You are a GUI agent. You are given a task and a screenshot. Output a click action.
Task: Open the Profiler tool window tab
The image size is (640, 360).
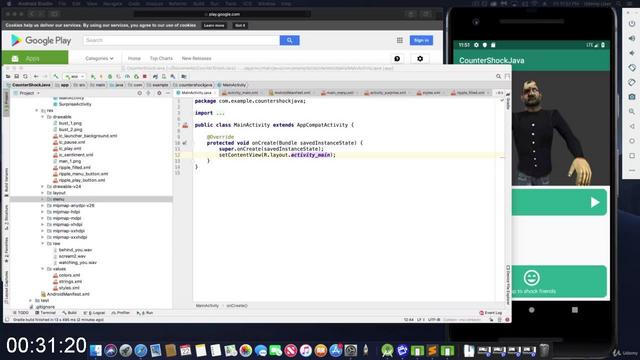[121, 313]
